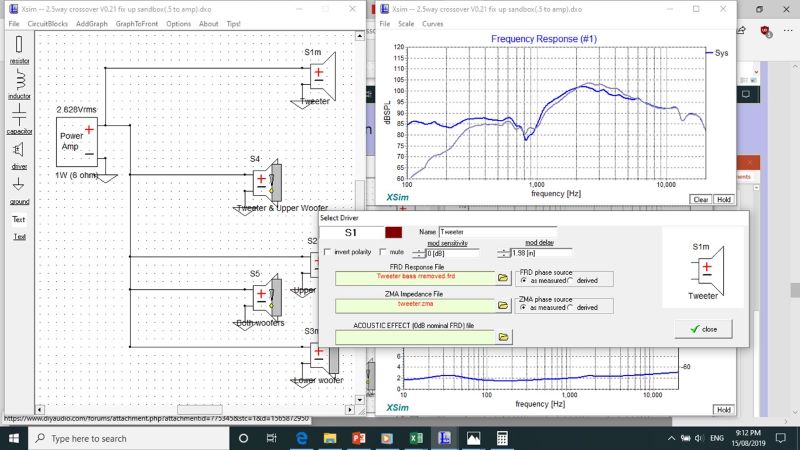Open the Tips! menu
The width and height of the screenshot is (800, 450).
click(233, 24)
